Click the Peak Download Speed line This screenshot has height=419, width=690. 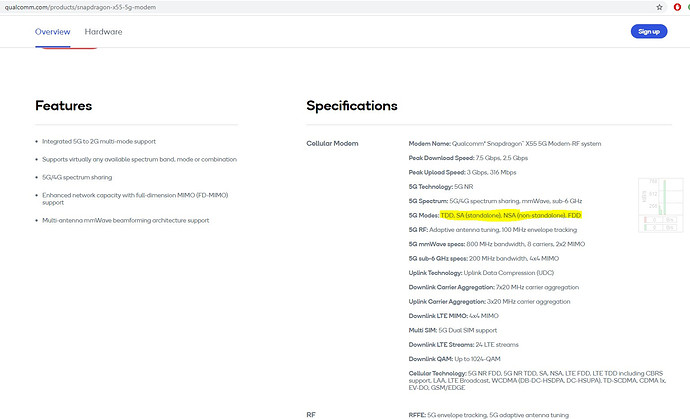468,158
